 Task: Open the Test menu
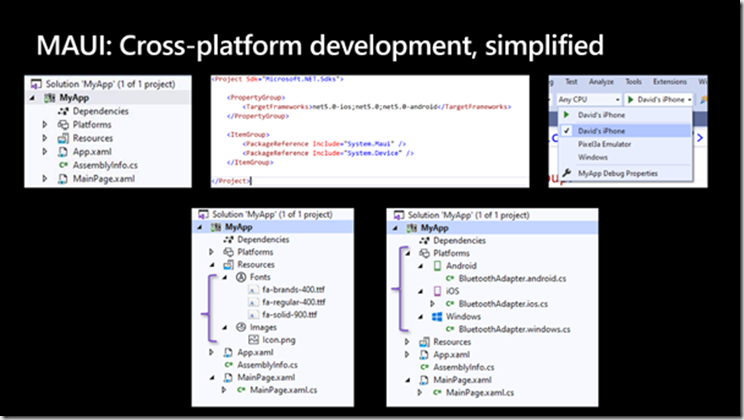[x=571, y=82]
